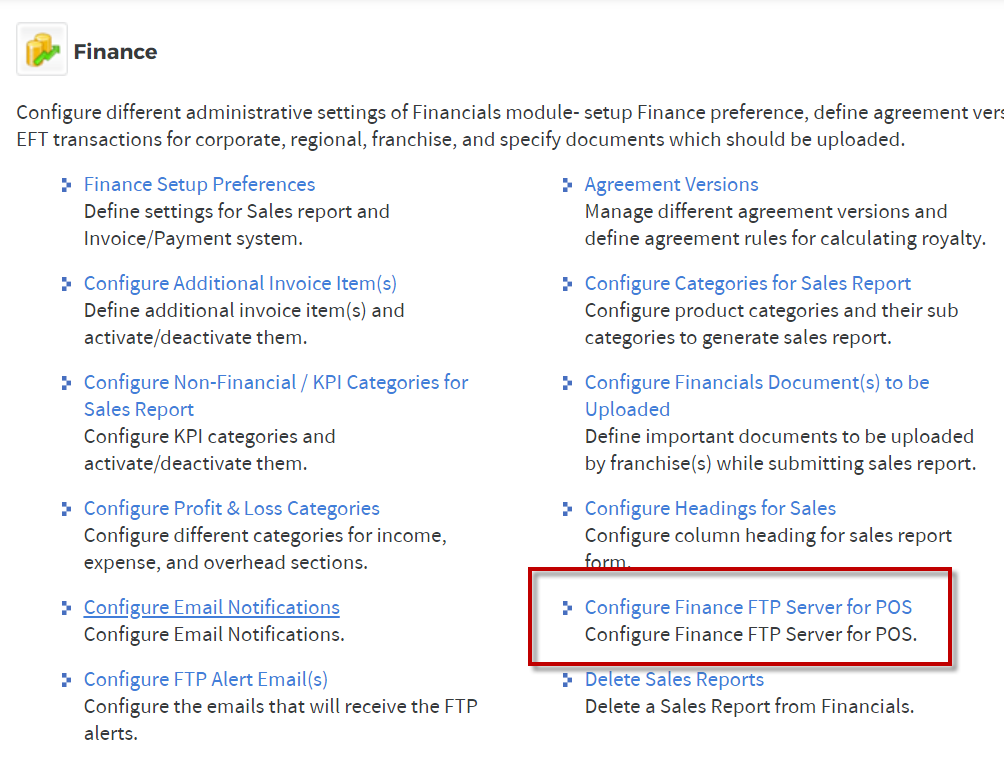
Task: Click arrow bullet beside Configure Profit & Loss Categories
Action: point(66,509)
